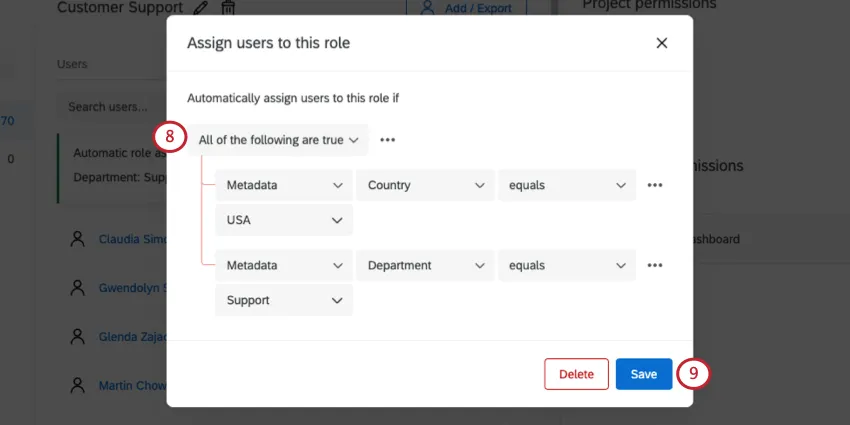This screenshot has height=425, width=850.
Task: Close the Assign users dialog
Action: click(x=661, y=43)
